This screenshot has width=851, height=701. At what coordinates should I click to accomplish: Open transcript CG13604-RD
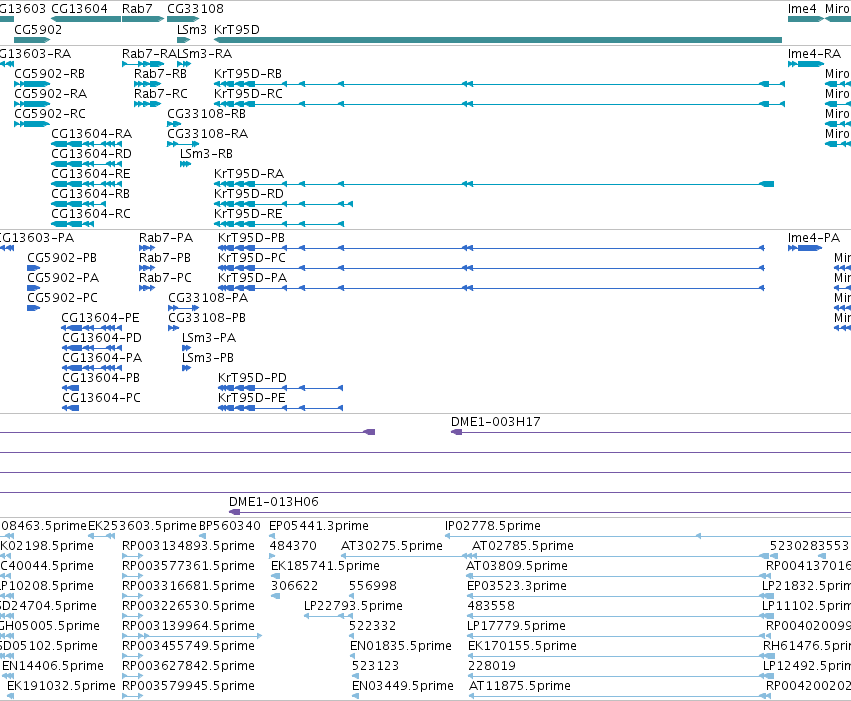coord(91,154)
